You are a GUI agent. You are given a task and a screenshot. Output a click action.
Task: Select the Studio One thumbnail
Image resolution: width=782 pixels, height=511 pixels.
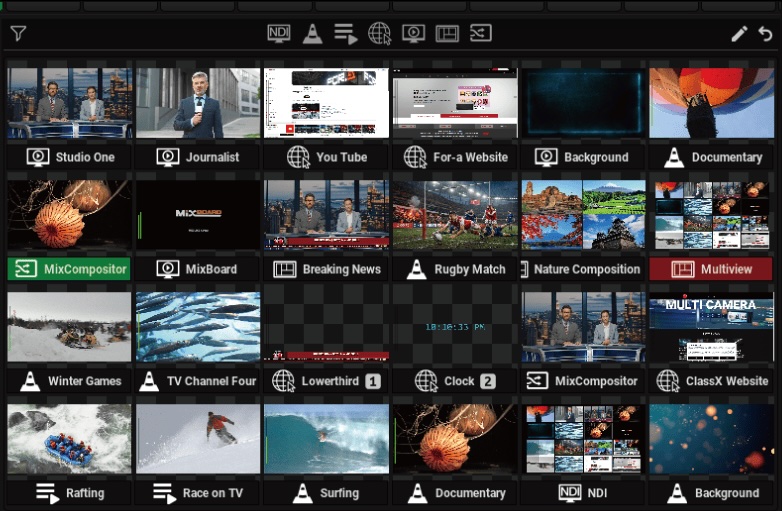pyautogui.click(x=70, y=103)
